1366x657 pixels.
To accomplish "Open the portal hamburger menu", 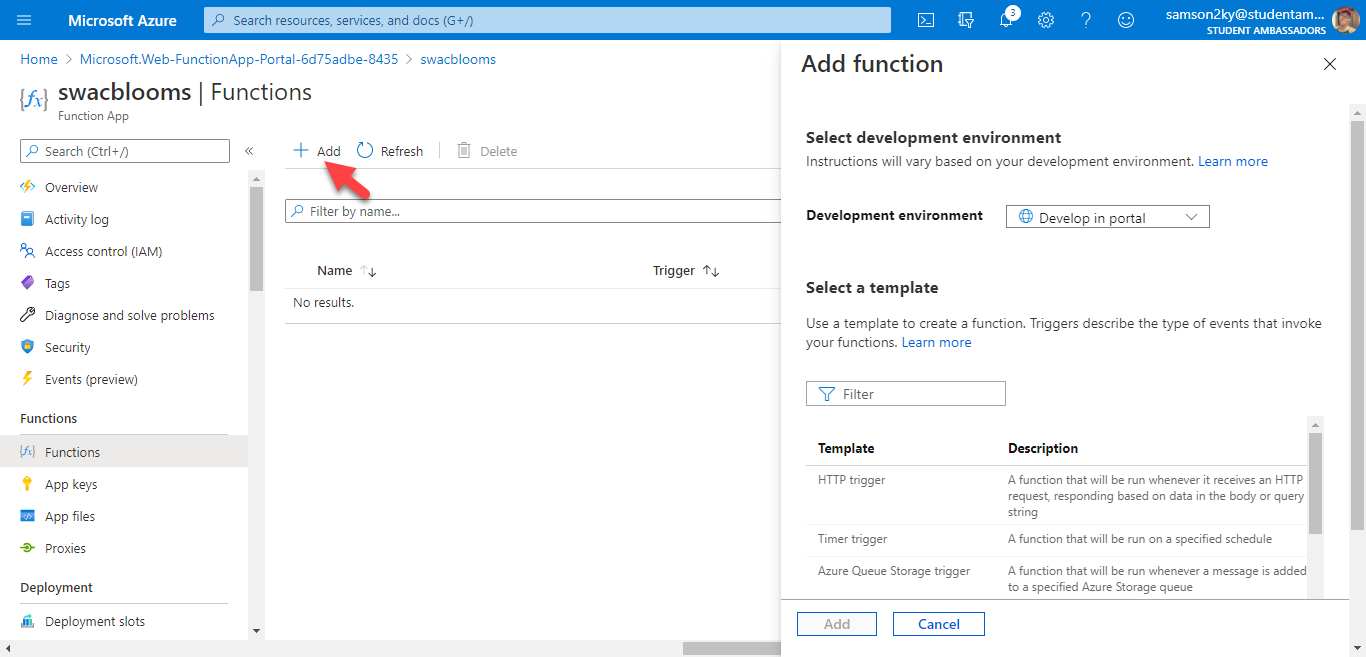I will click(24, 20).
